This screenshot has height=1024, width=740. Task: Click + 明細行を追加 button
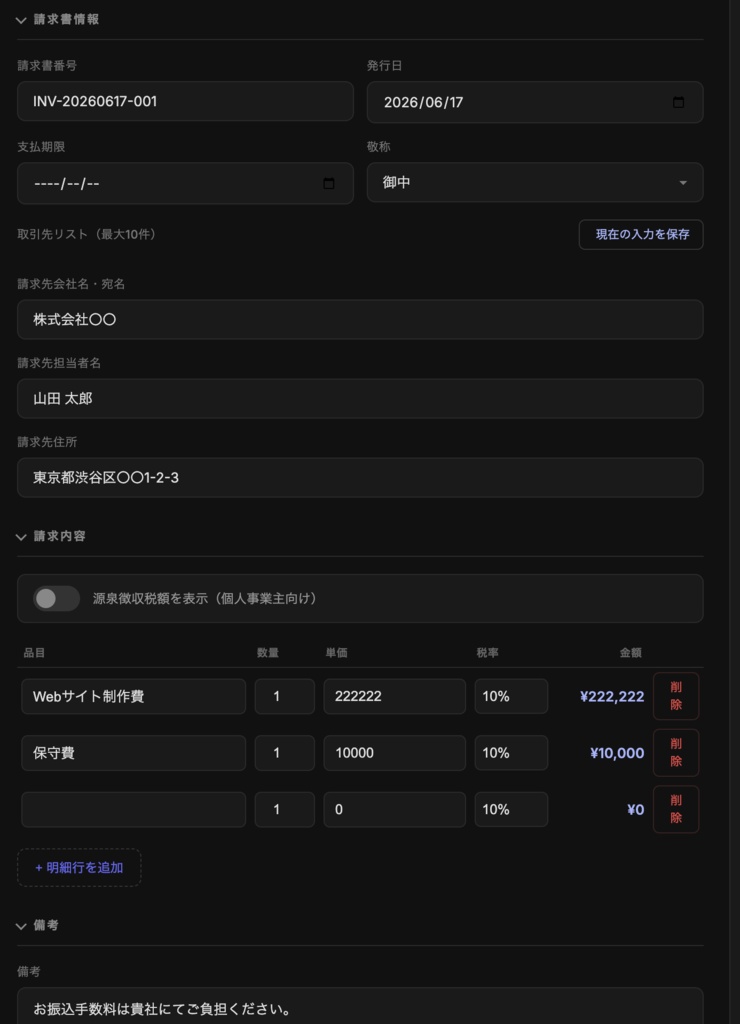(x=79, y=867)
